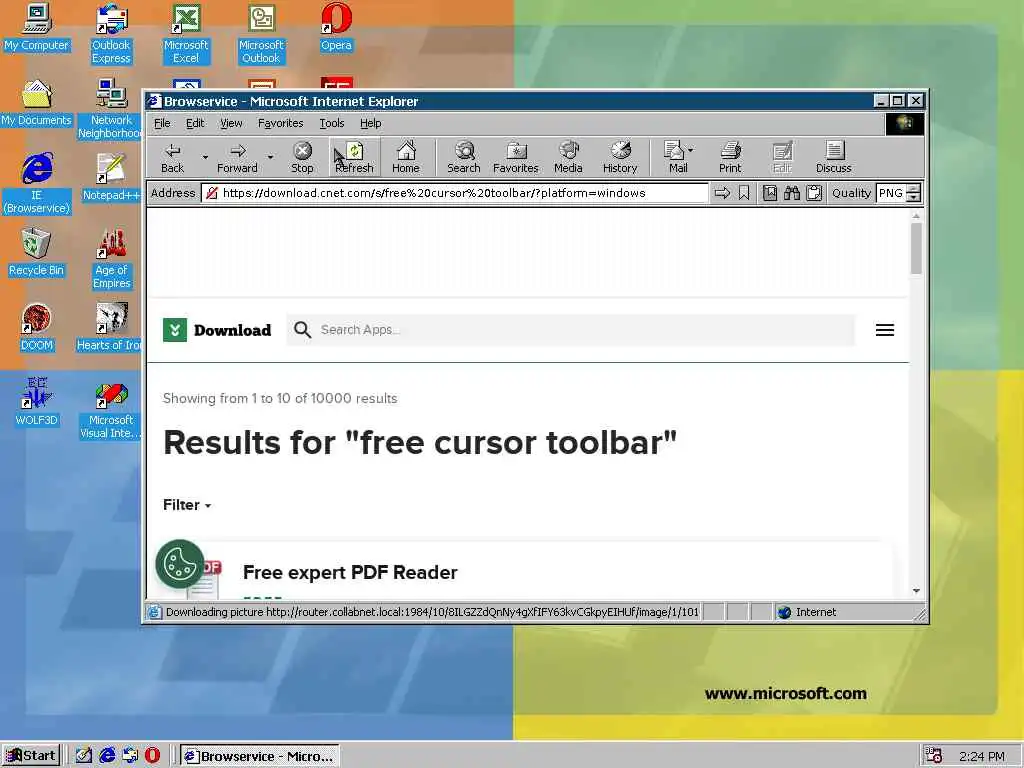This screenshot has height=768, width=1024.
Task: Select Recycle Bin desktop icon
Action: [x=36, y=253]
